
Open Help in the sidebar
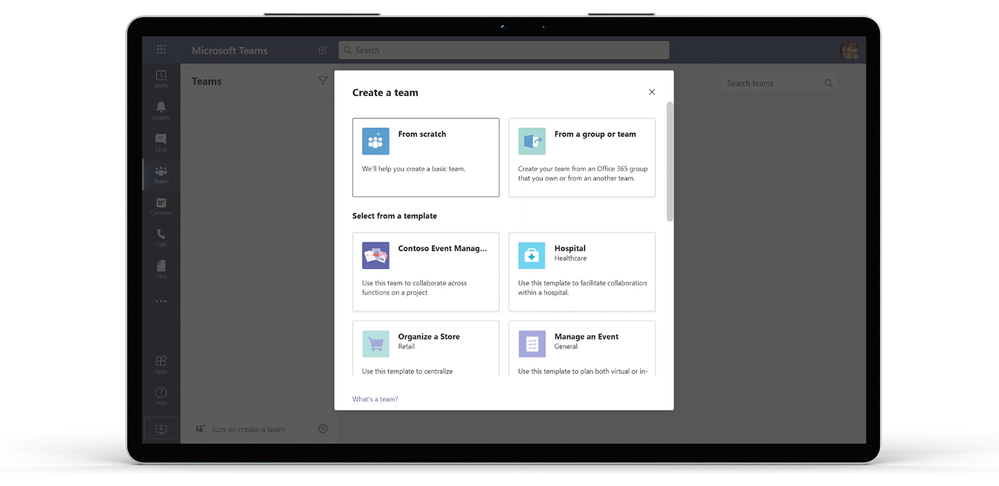click(161, 396)
